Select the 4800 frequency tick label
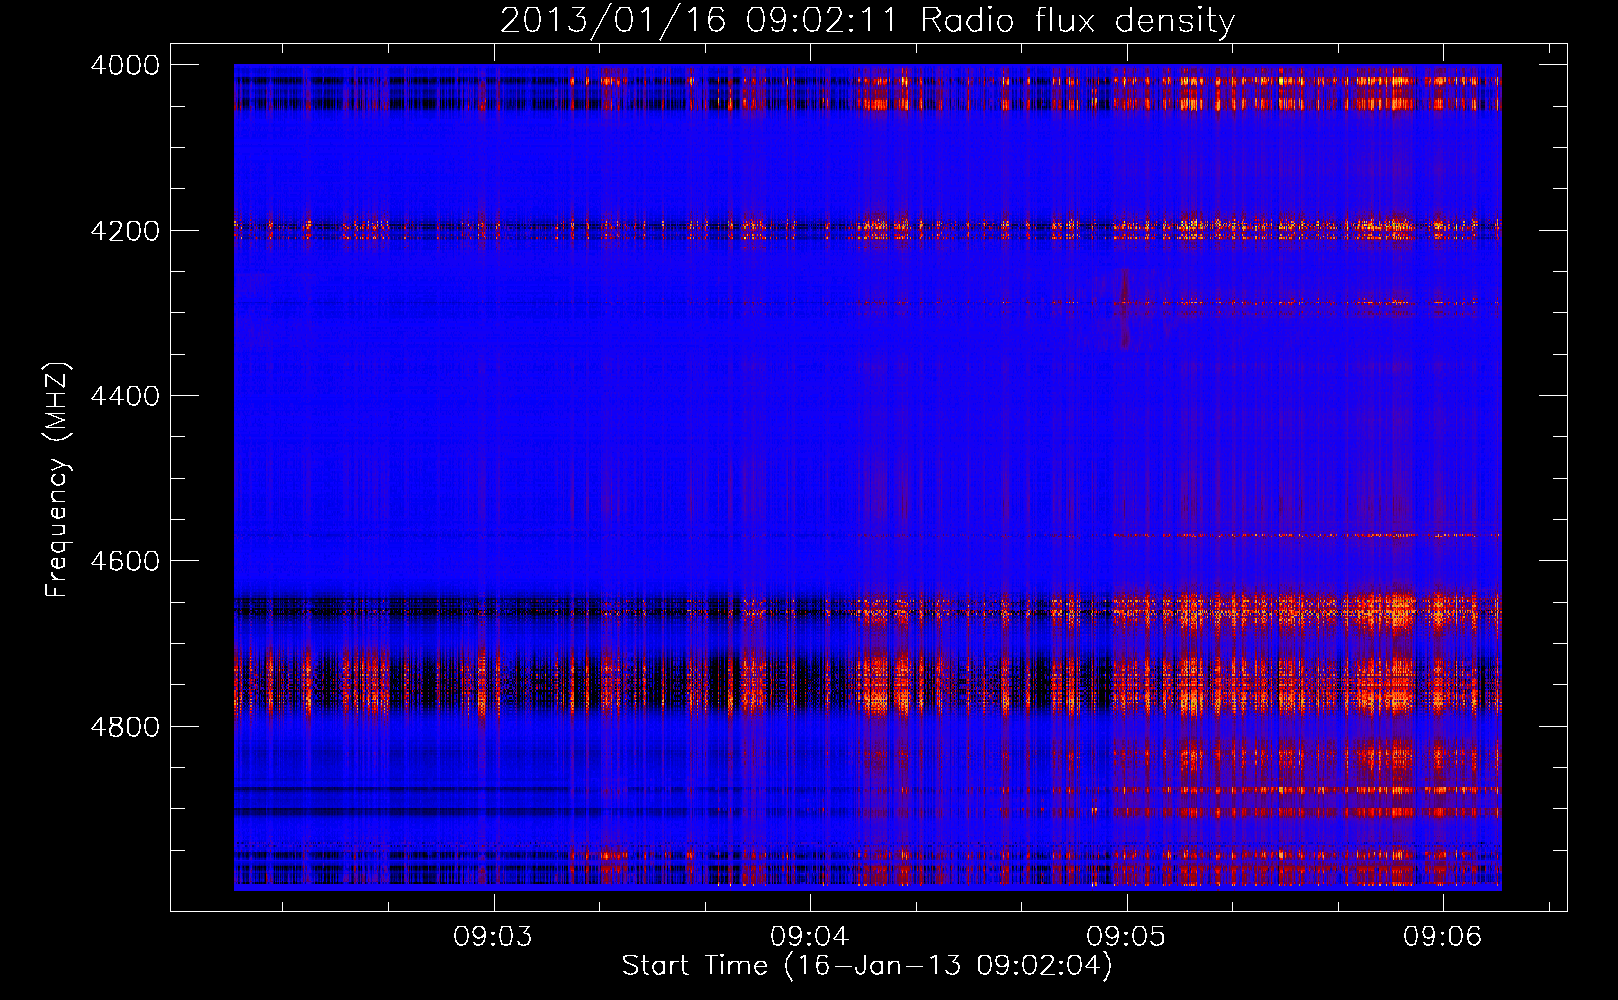Viewport: 1618px width, 1000px height. click(125, 726)
